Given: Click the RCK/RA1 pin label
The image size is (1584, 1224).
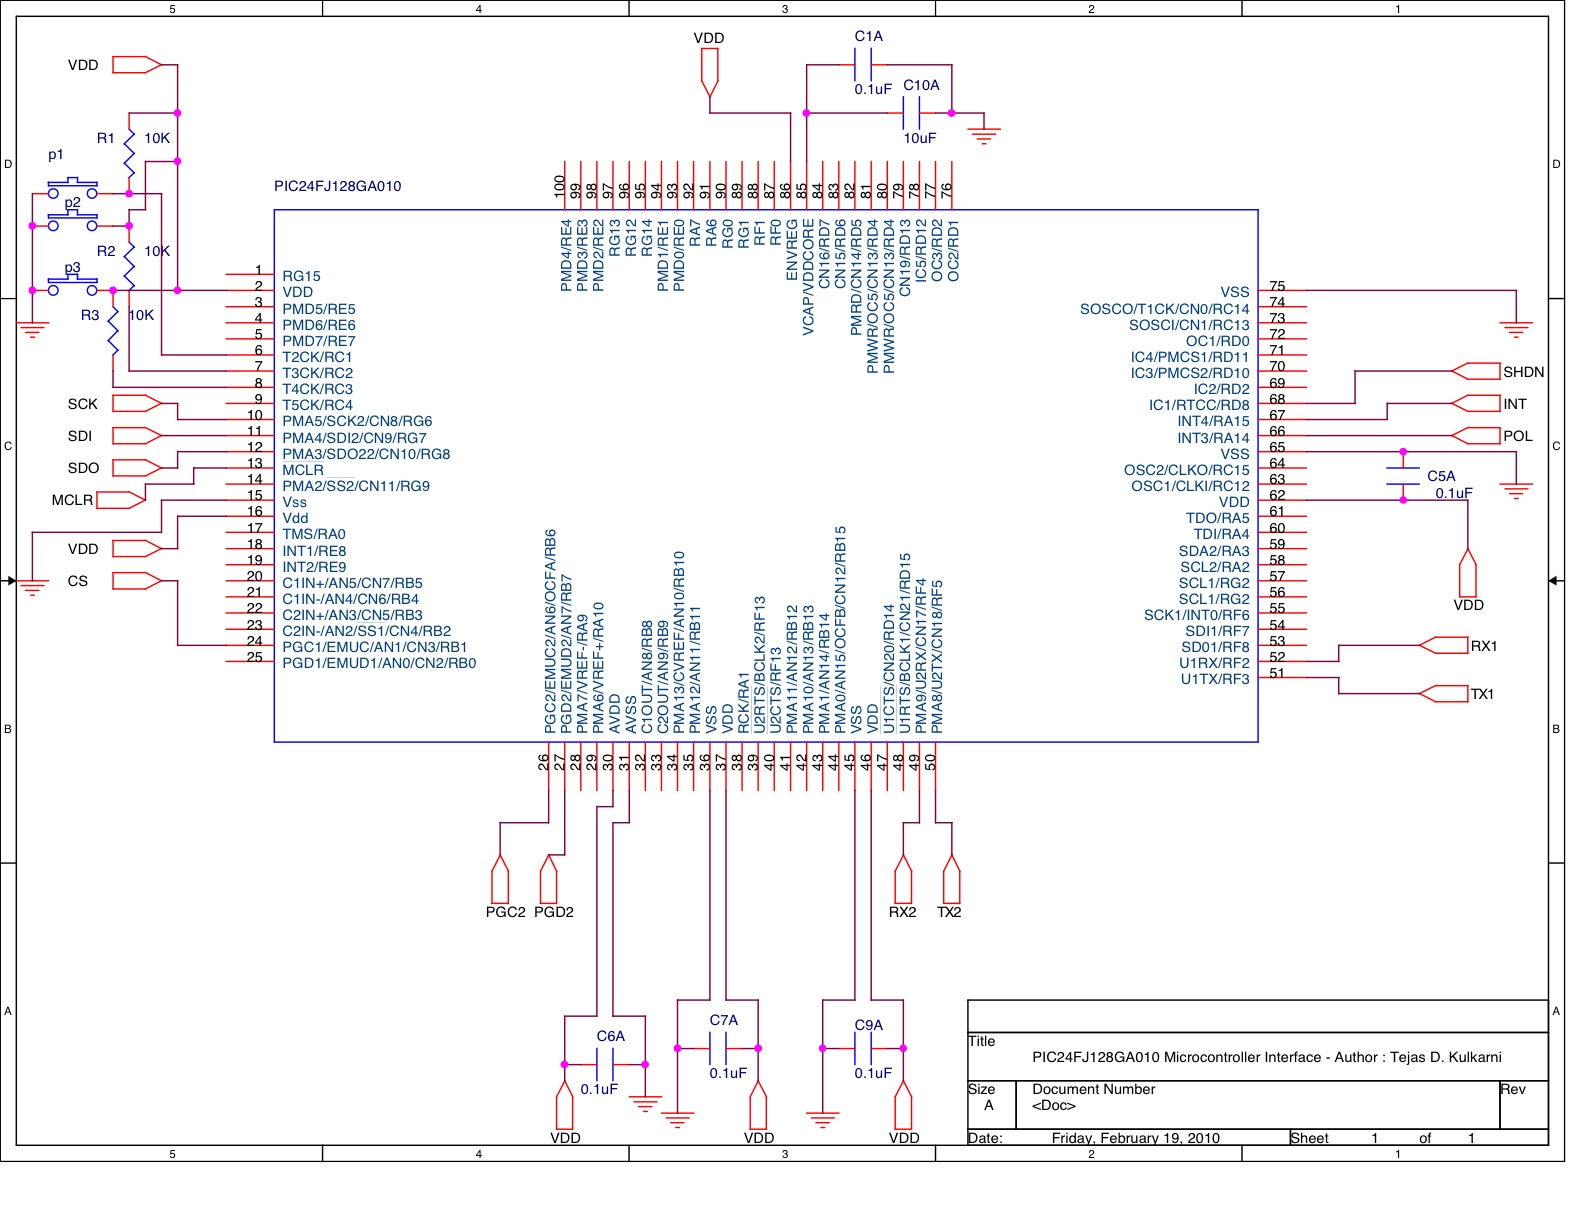Looking at the screenshot, I should 743,703.
